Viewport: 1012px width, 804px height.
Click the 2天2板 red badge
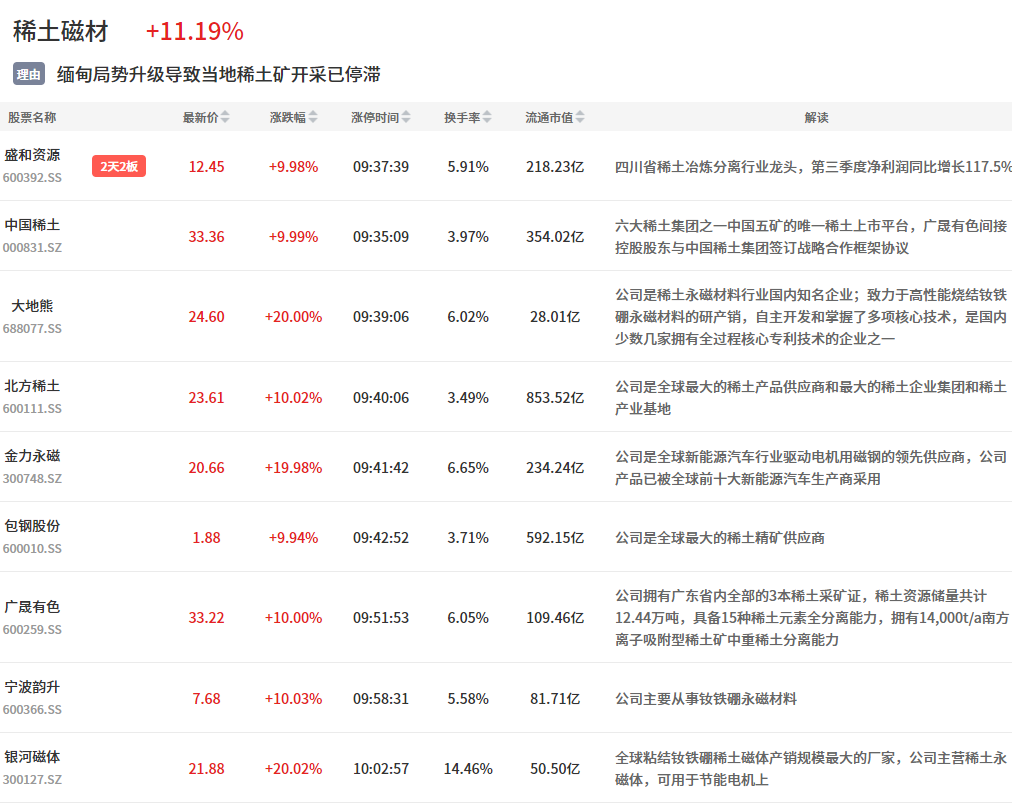click(119, 166)
